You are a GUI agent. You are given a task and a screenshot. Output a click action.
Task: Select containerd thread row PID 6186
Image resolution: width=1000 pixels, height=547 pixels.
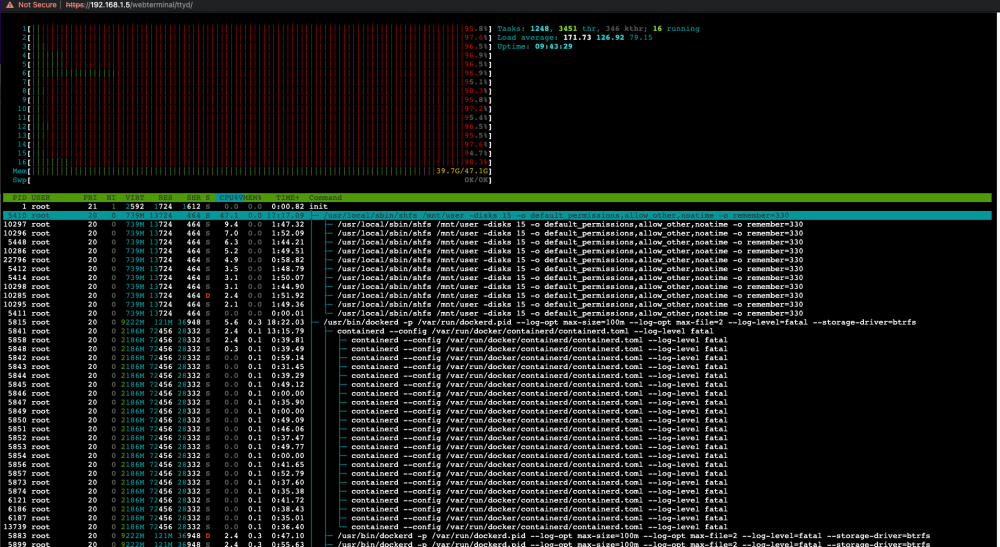[x=497, y=510]
